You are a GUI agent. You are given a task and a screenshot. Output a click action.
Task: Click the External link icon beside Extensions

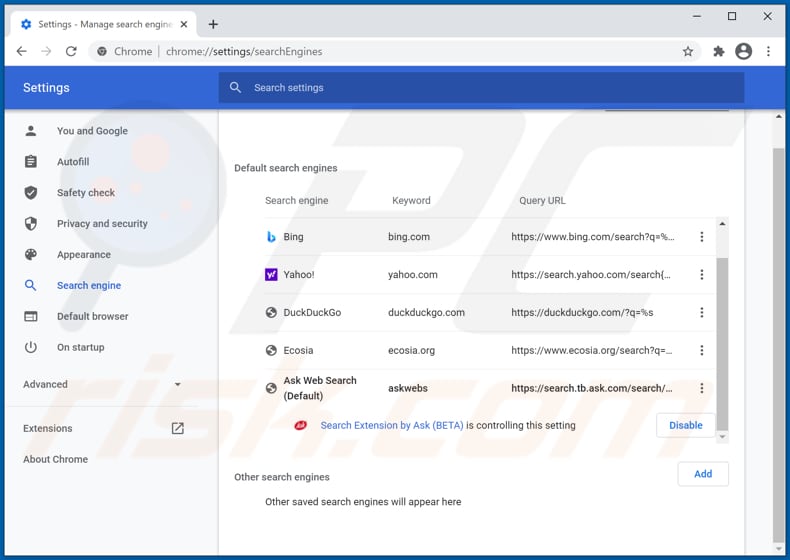[177, 428]
